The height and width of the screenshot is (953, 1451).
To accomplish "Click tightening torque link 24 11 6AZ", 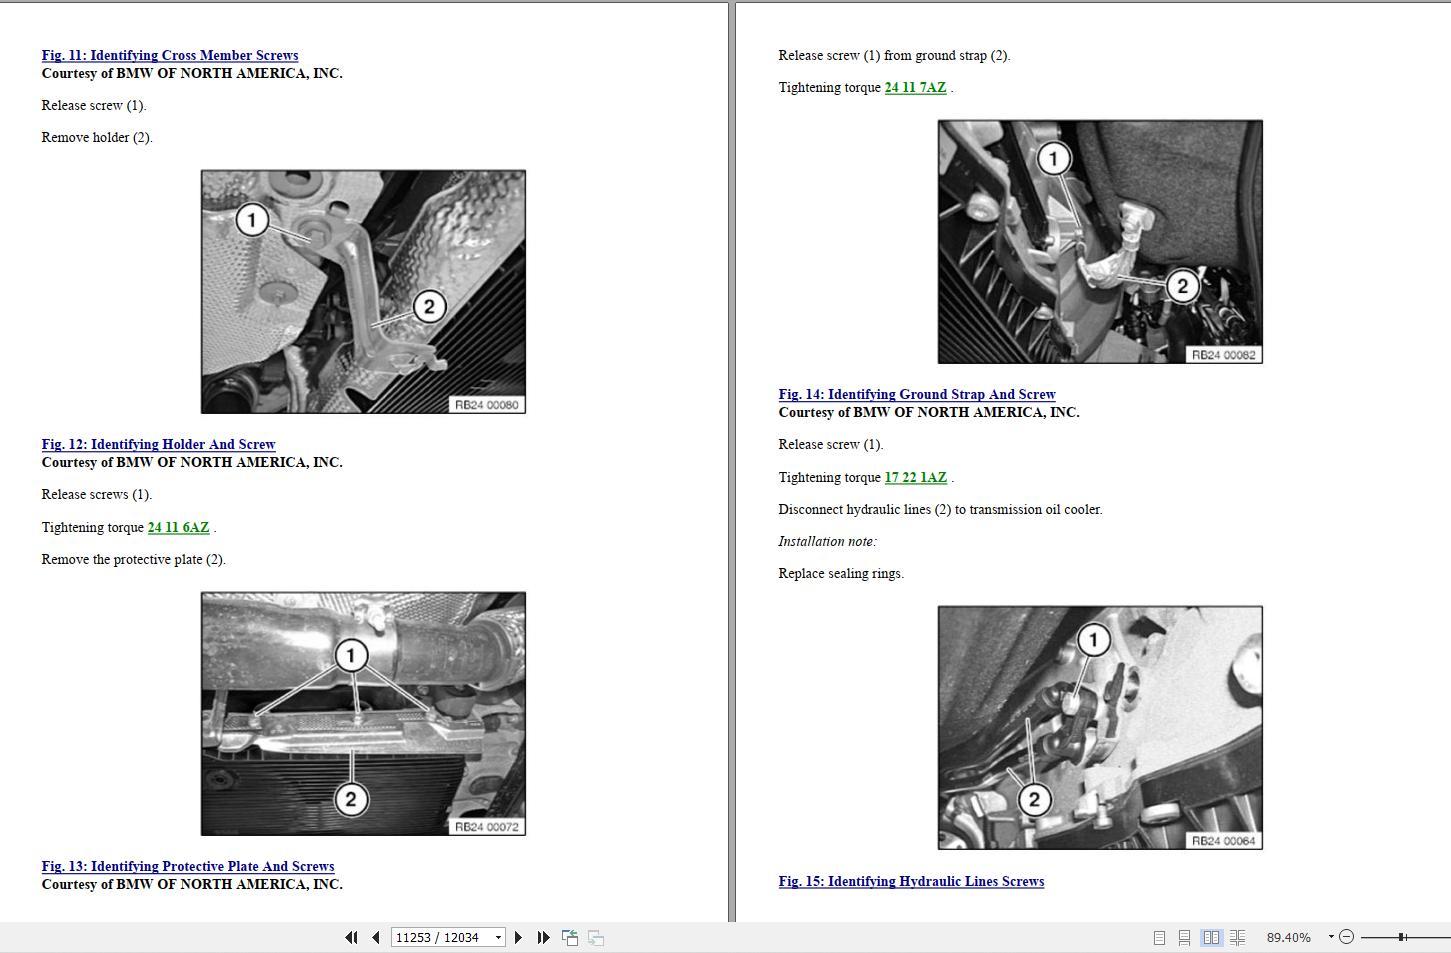I will coord(179,528).
